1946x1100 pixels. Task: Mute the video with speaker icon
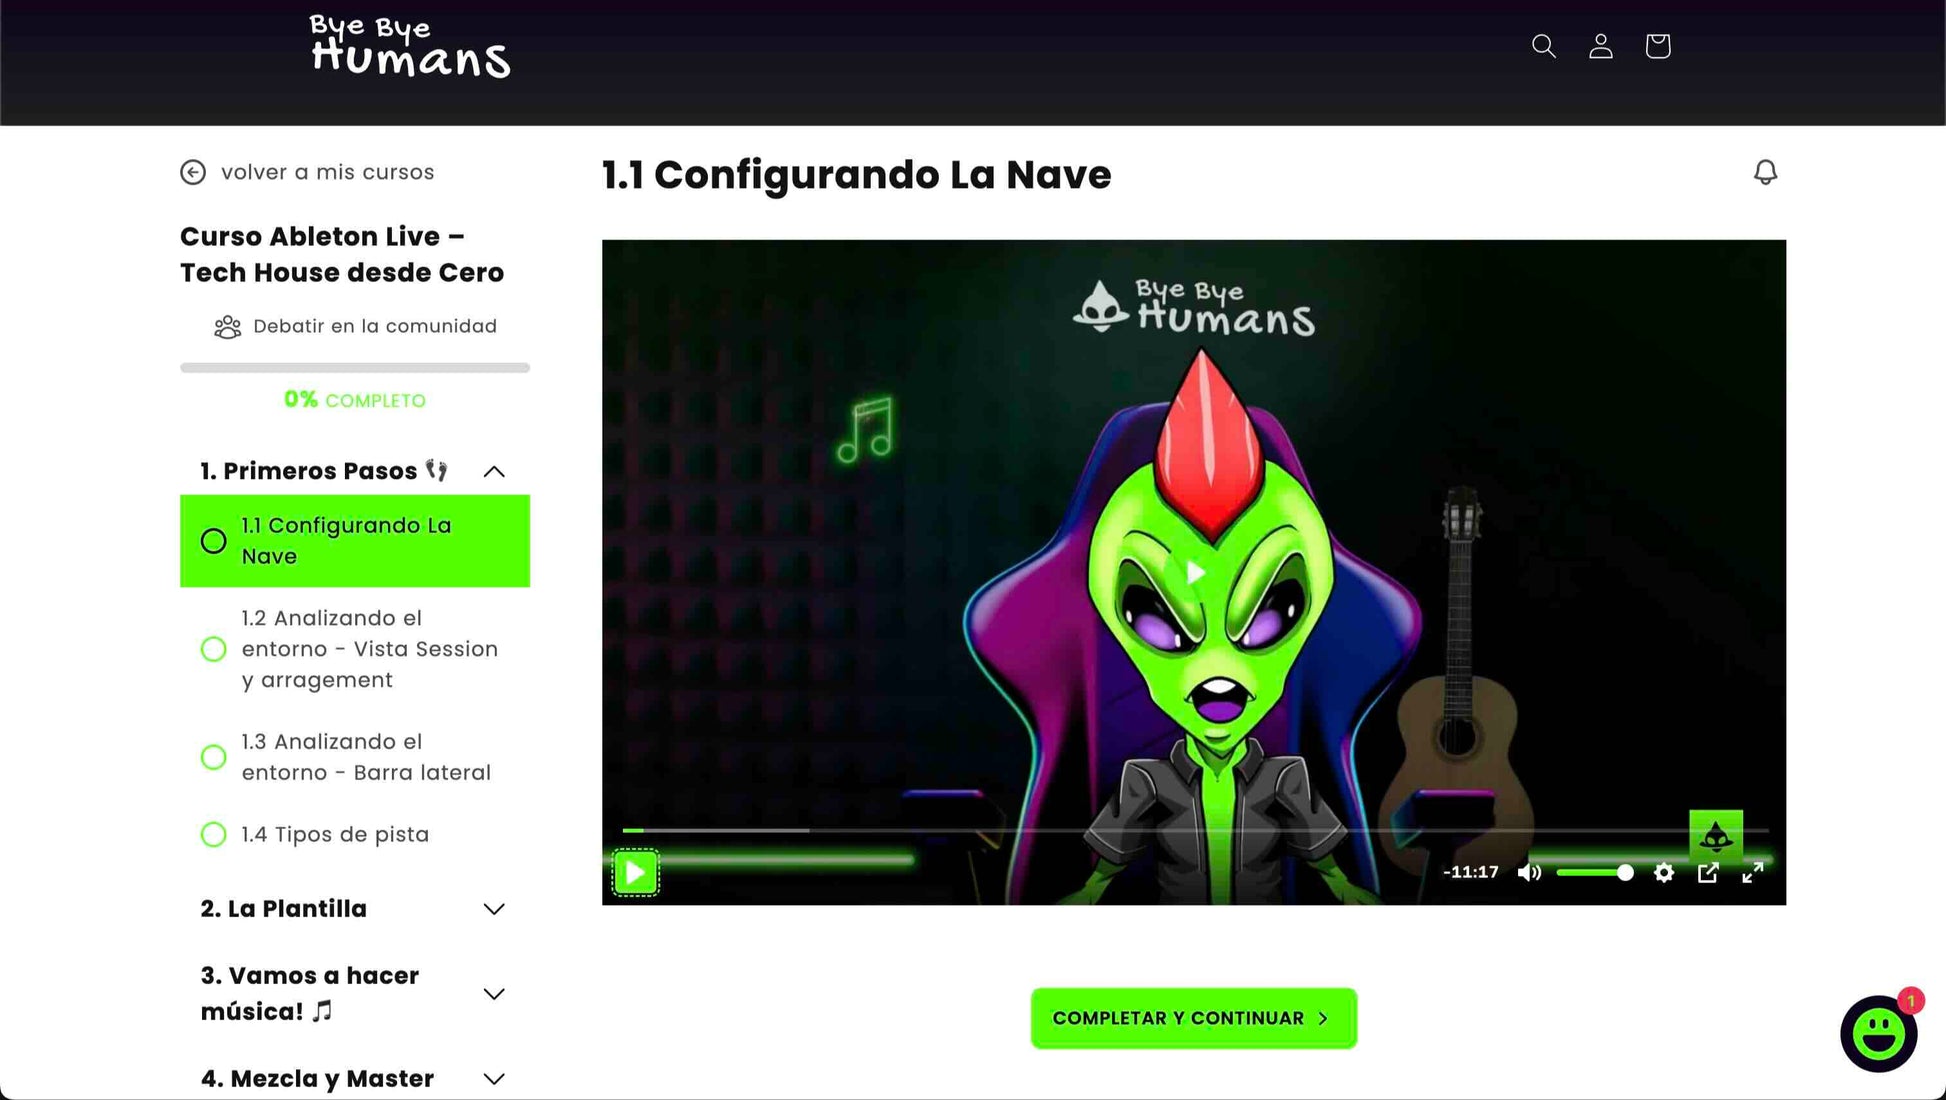click(1529, 873)
